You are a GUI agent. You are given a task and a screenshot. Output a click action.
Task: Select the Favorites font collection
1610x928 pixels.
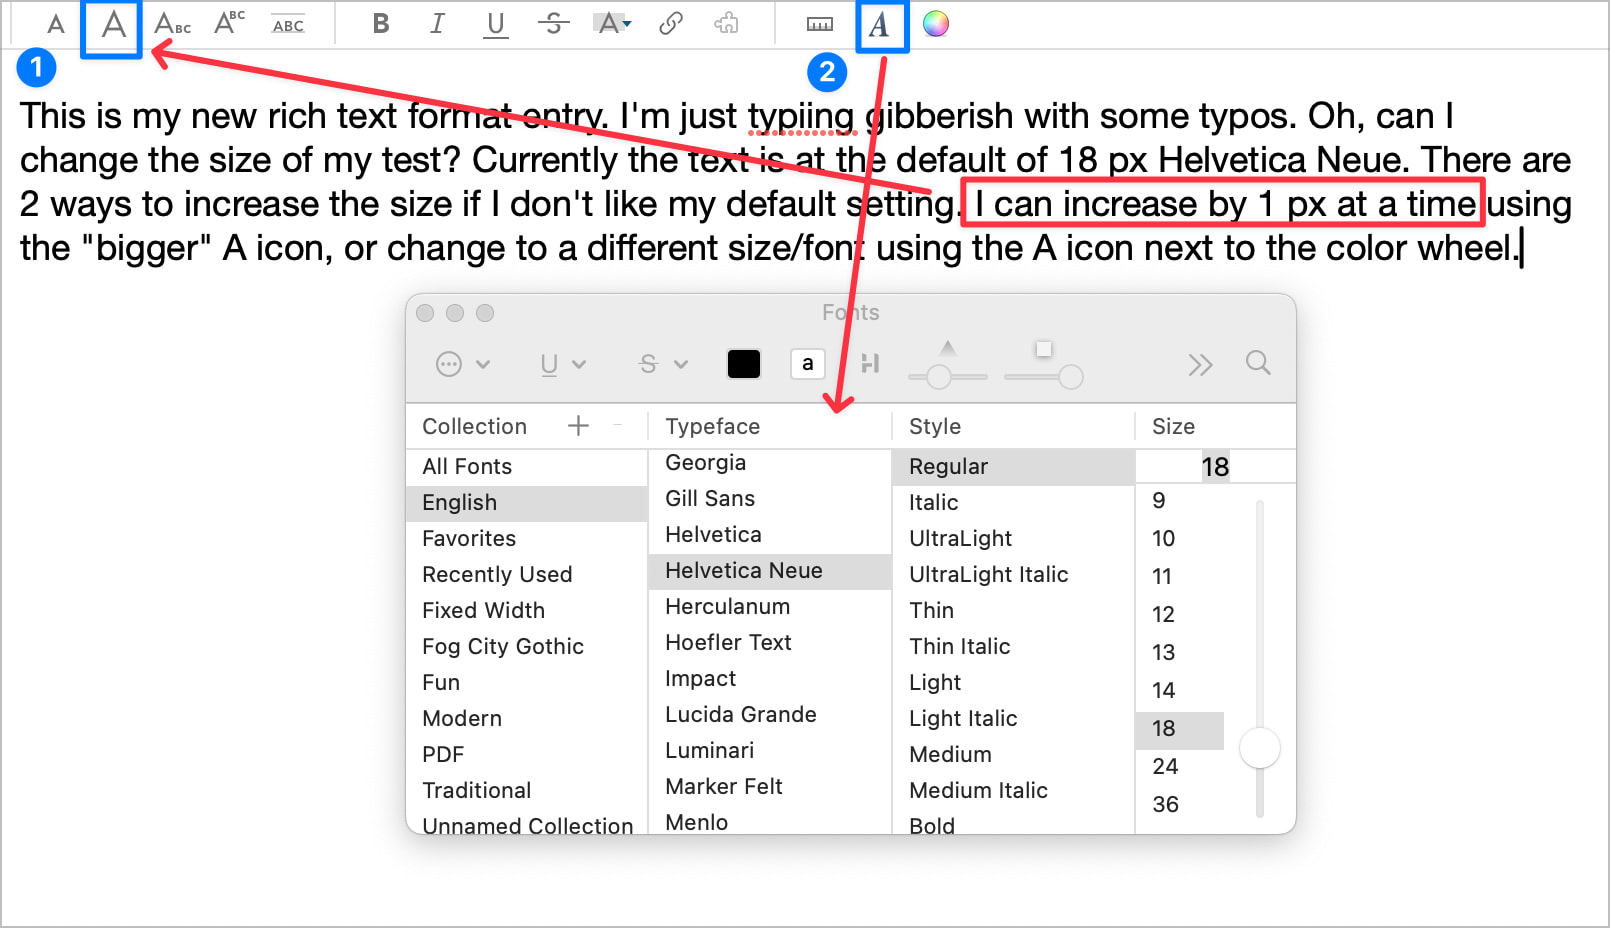[469, 538]
